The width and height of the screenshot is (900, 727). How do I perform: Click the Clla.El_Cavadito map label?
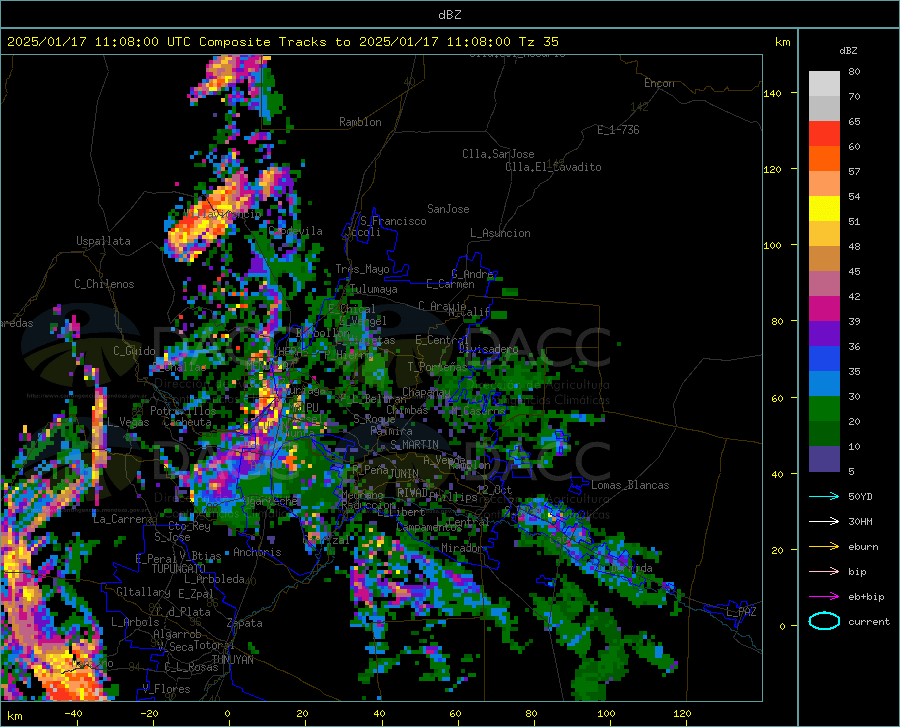553,167
